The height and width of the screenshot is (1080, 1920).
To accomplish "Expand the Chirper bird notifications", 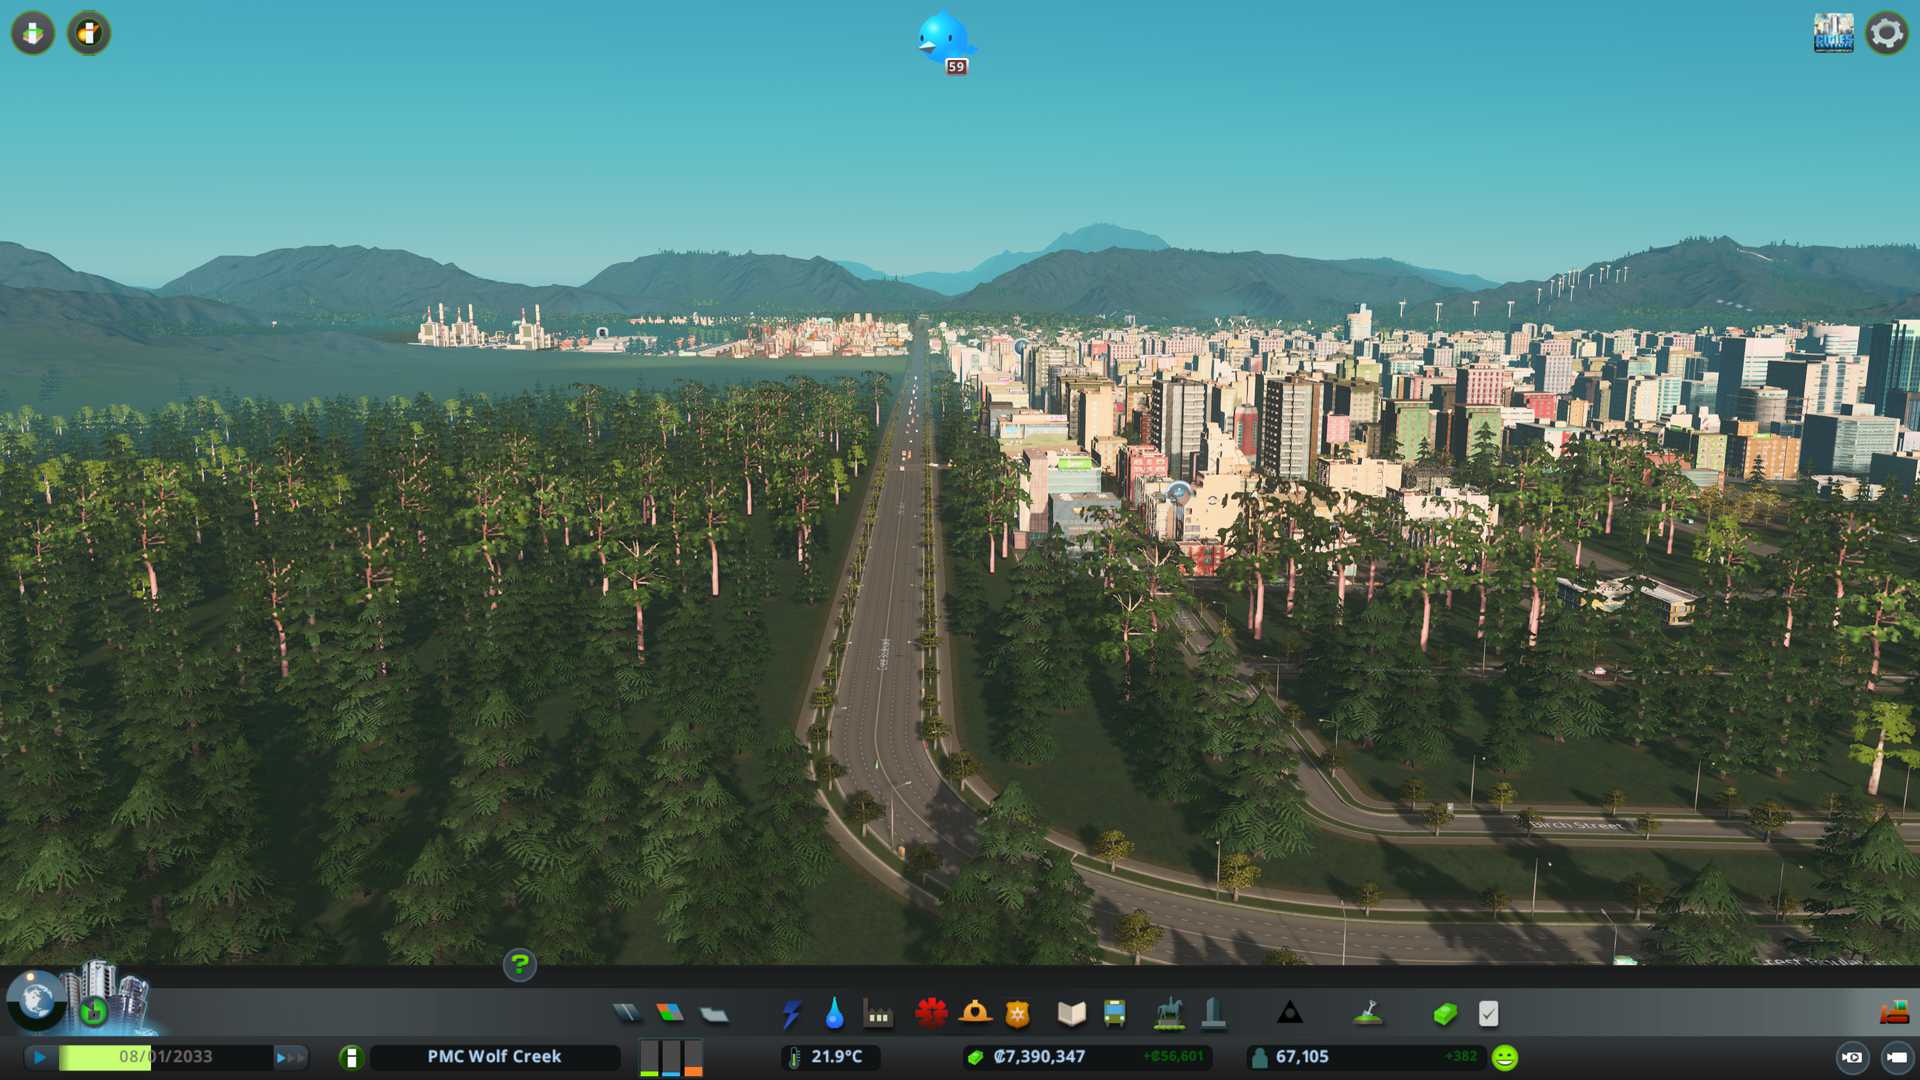I will point(943,40).
